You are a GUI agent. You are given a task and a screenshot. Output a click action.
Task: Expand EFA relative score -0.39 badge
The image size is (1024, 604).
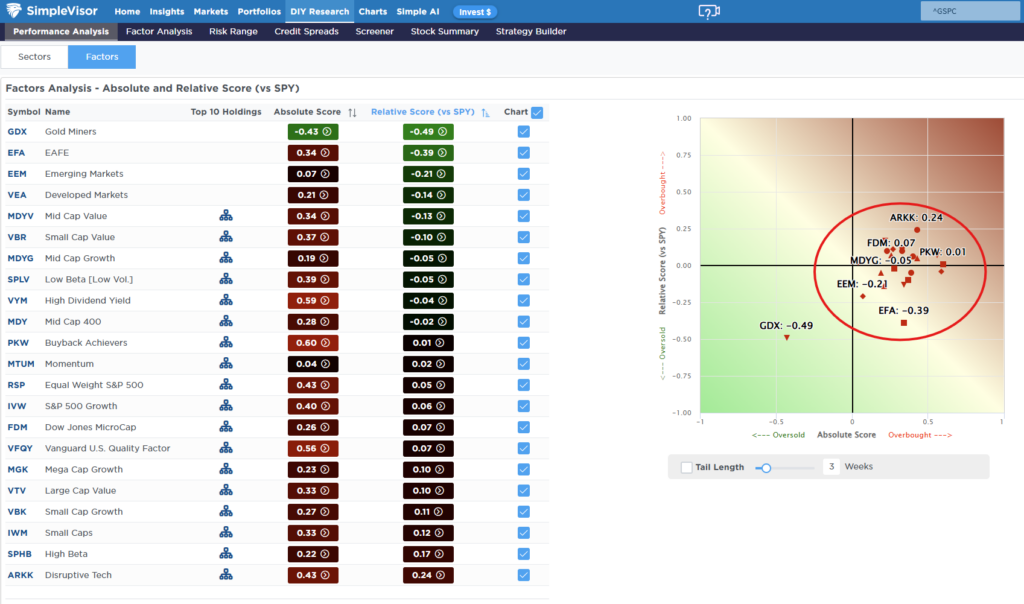point(428,153)
